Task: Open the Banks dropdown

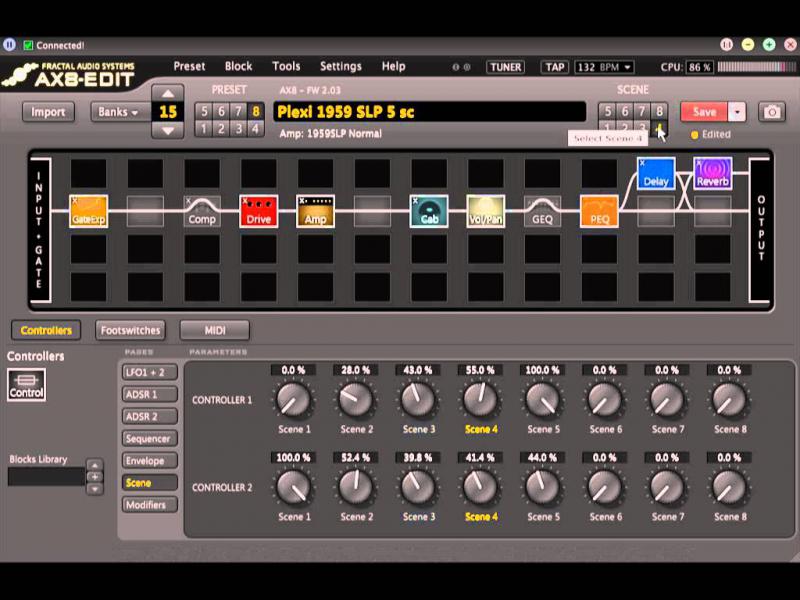Action: coord(118,112)
